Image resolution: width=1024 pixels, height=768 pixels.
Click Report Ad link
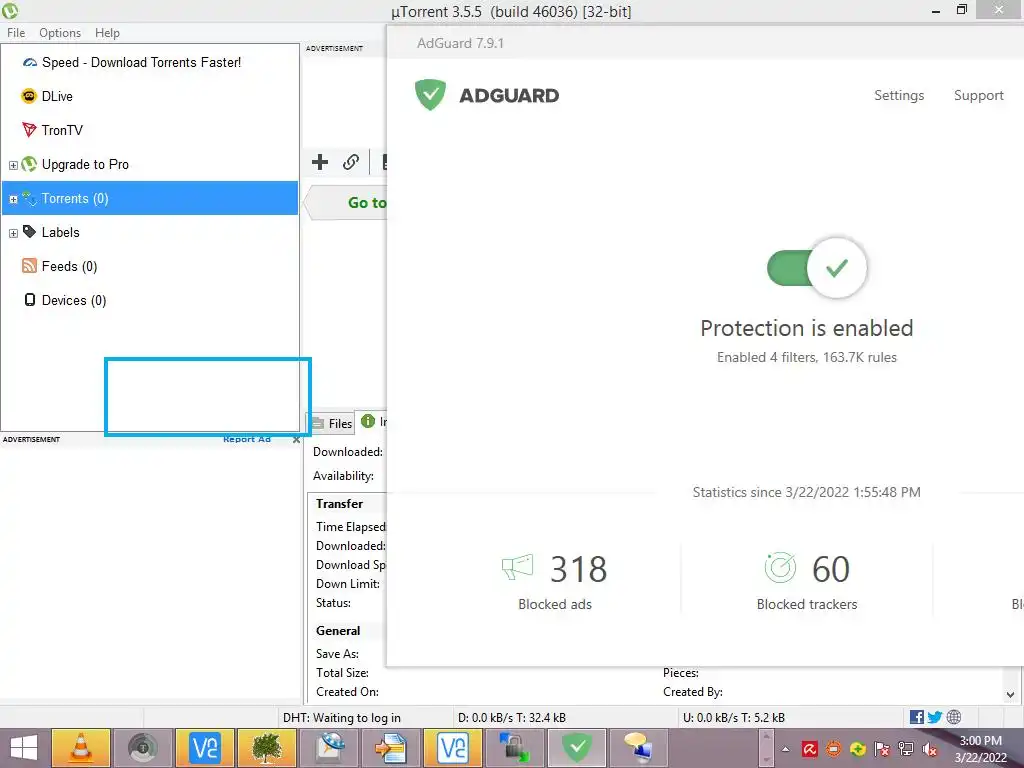click(247, 440)
